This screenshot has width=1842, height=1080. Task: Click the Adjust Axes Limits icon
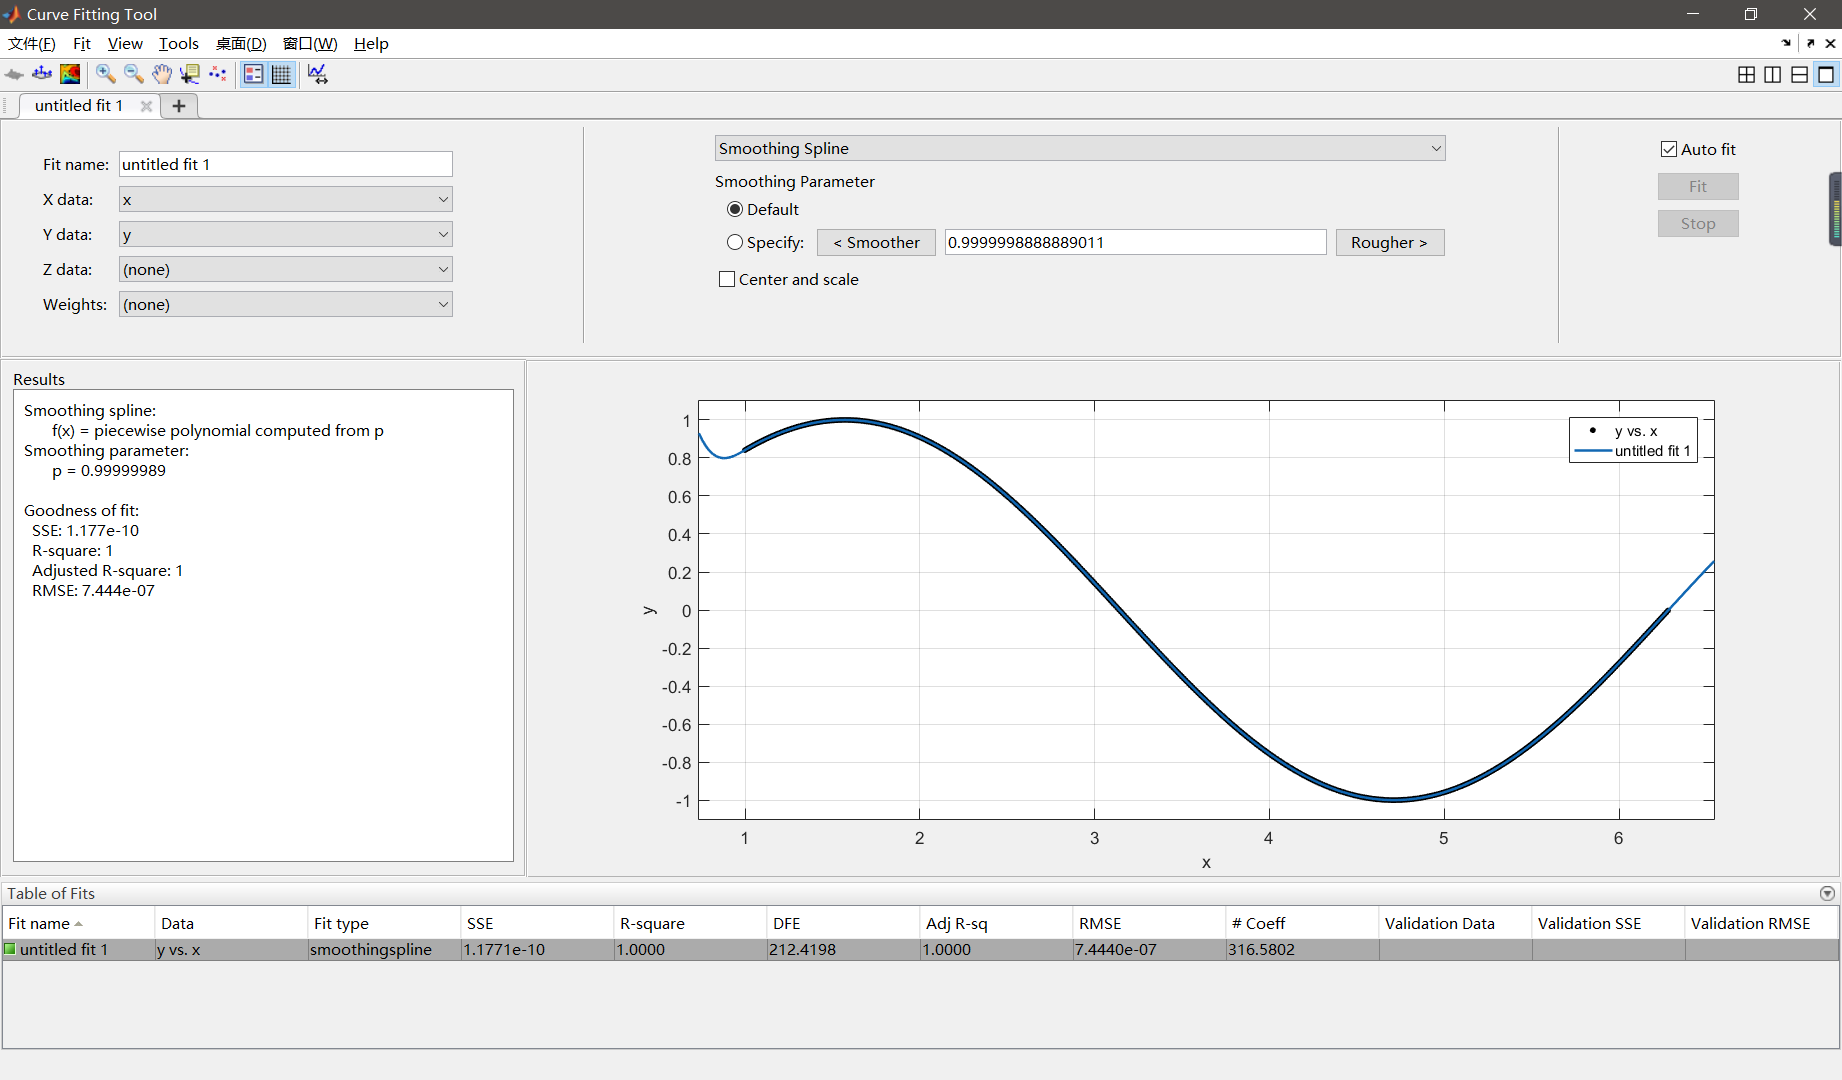(x=318, y=74)
